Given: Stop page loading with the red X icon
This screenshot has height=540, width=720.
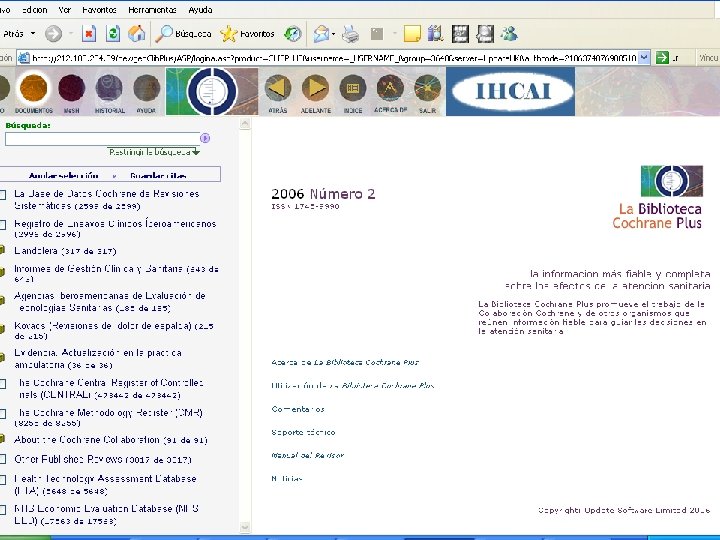Looking at the screenshot, I should pyautogui.click(x=89, y=34).
